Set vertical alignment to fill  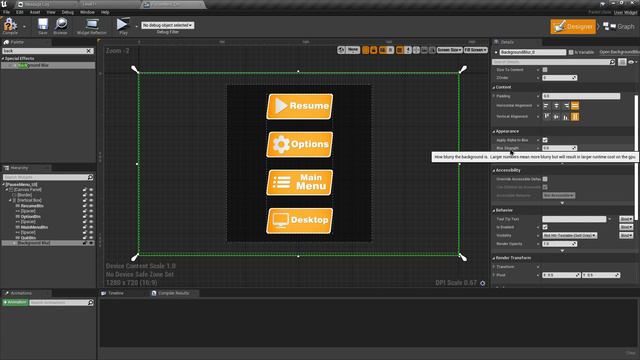[x=575, y=117]
